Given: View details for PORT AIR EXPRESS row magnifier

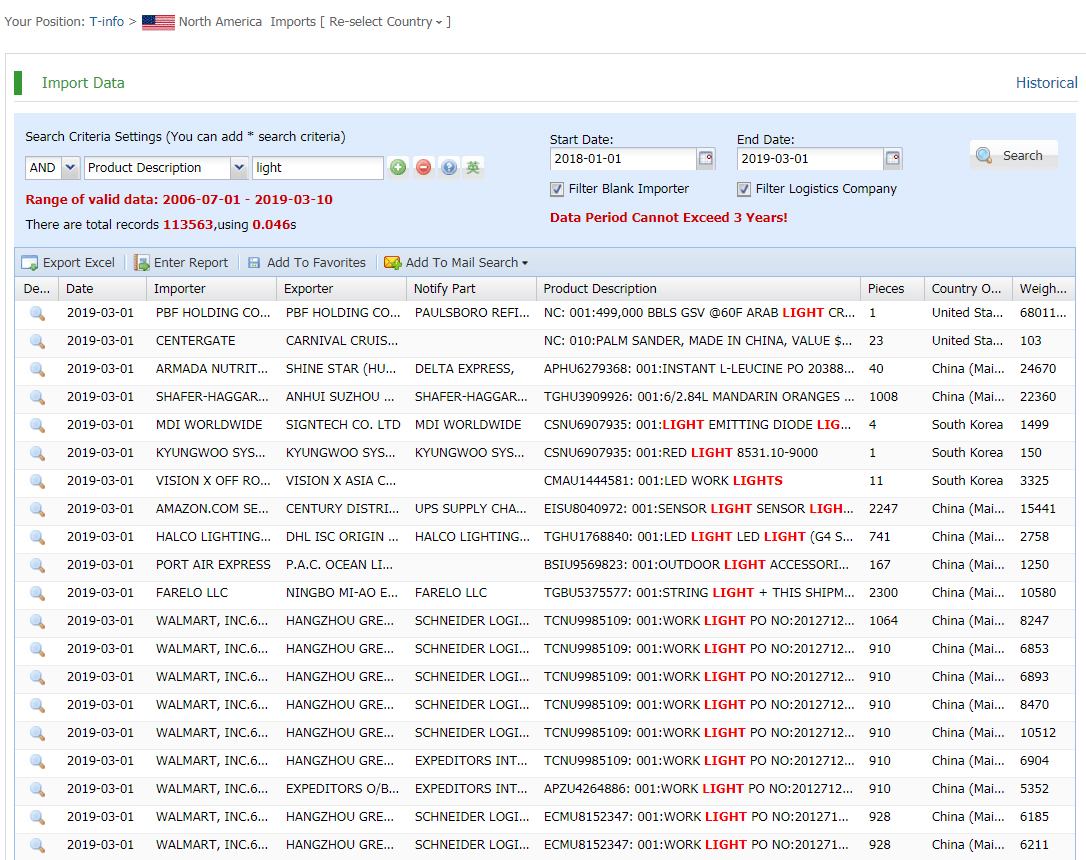Looking at the screenshot, I should [37, 565].
